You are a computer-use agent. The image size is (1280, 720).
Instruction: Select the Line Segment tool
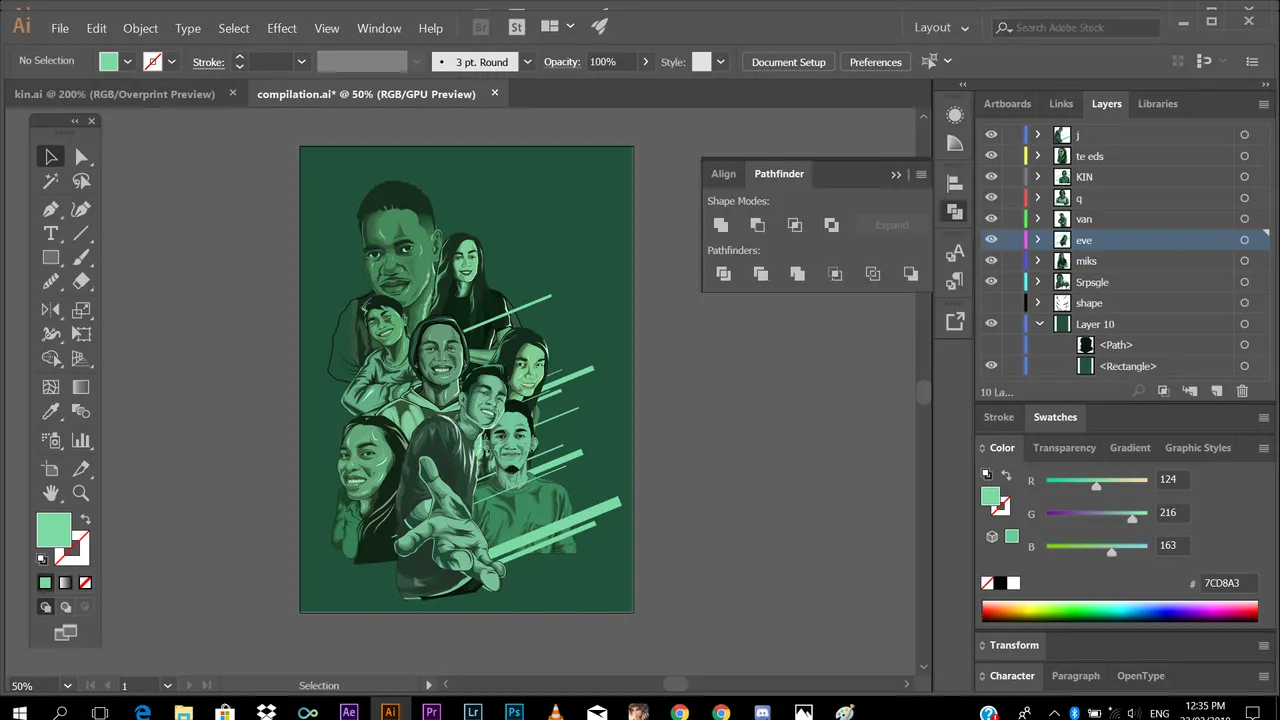[82, 233]
